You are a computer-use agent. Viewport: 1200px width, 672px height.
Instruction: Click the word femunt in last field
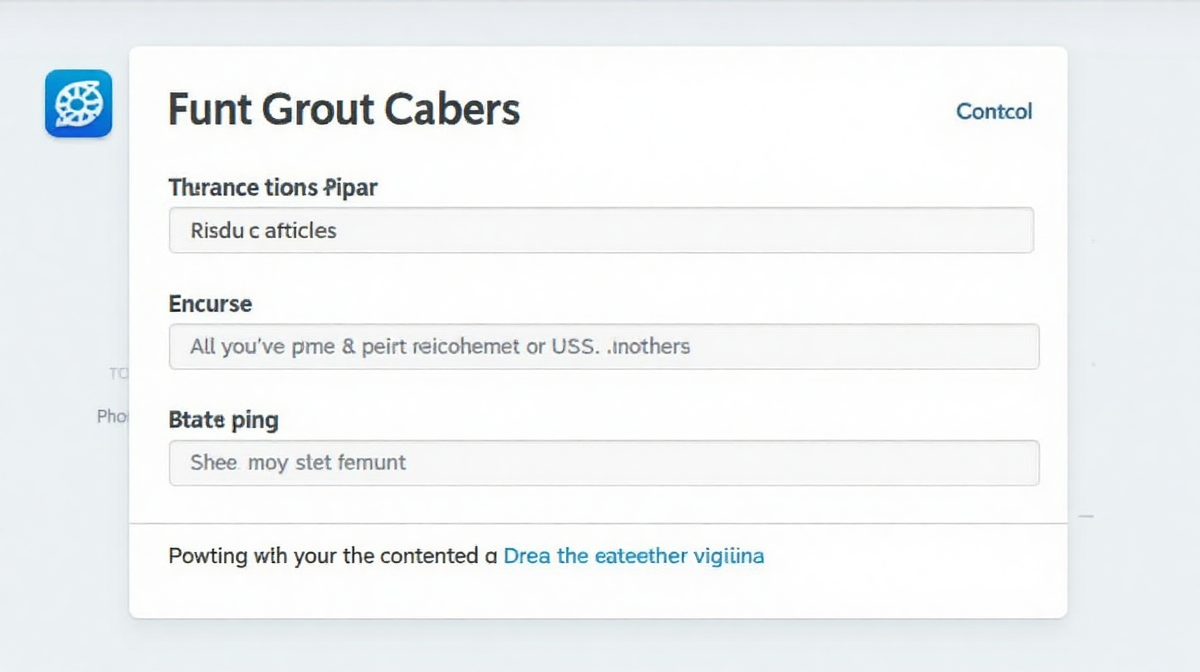point(372,463)
